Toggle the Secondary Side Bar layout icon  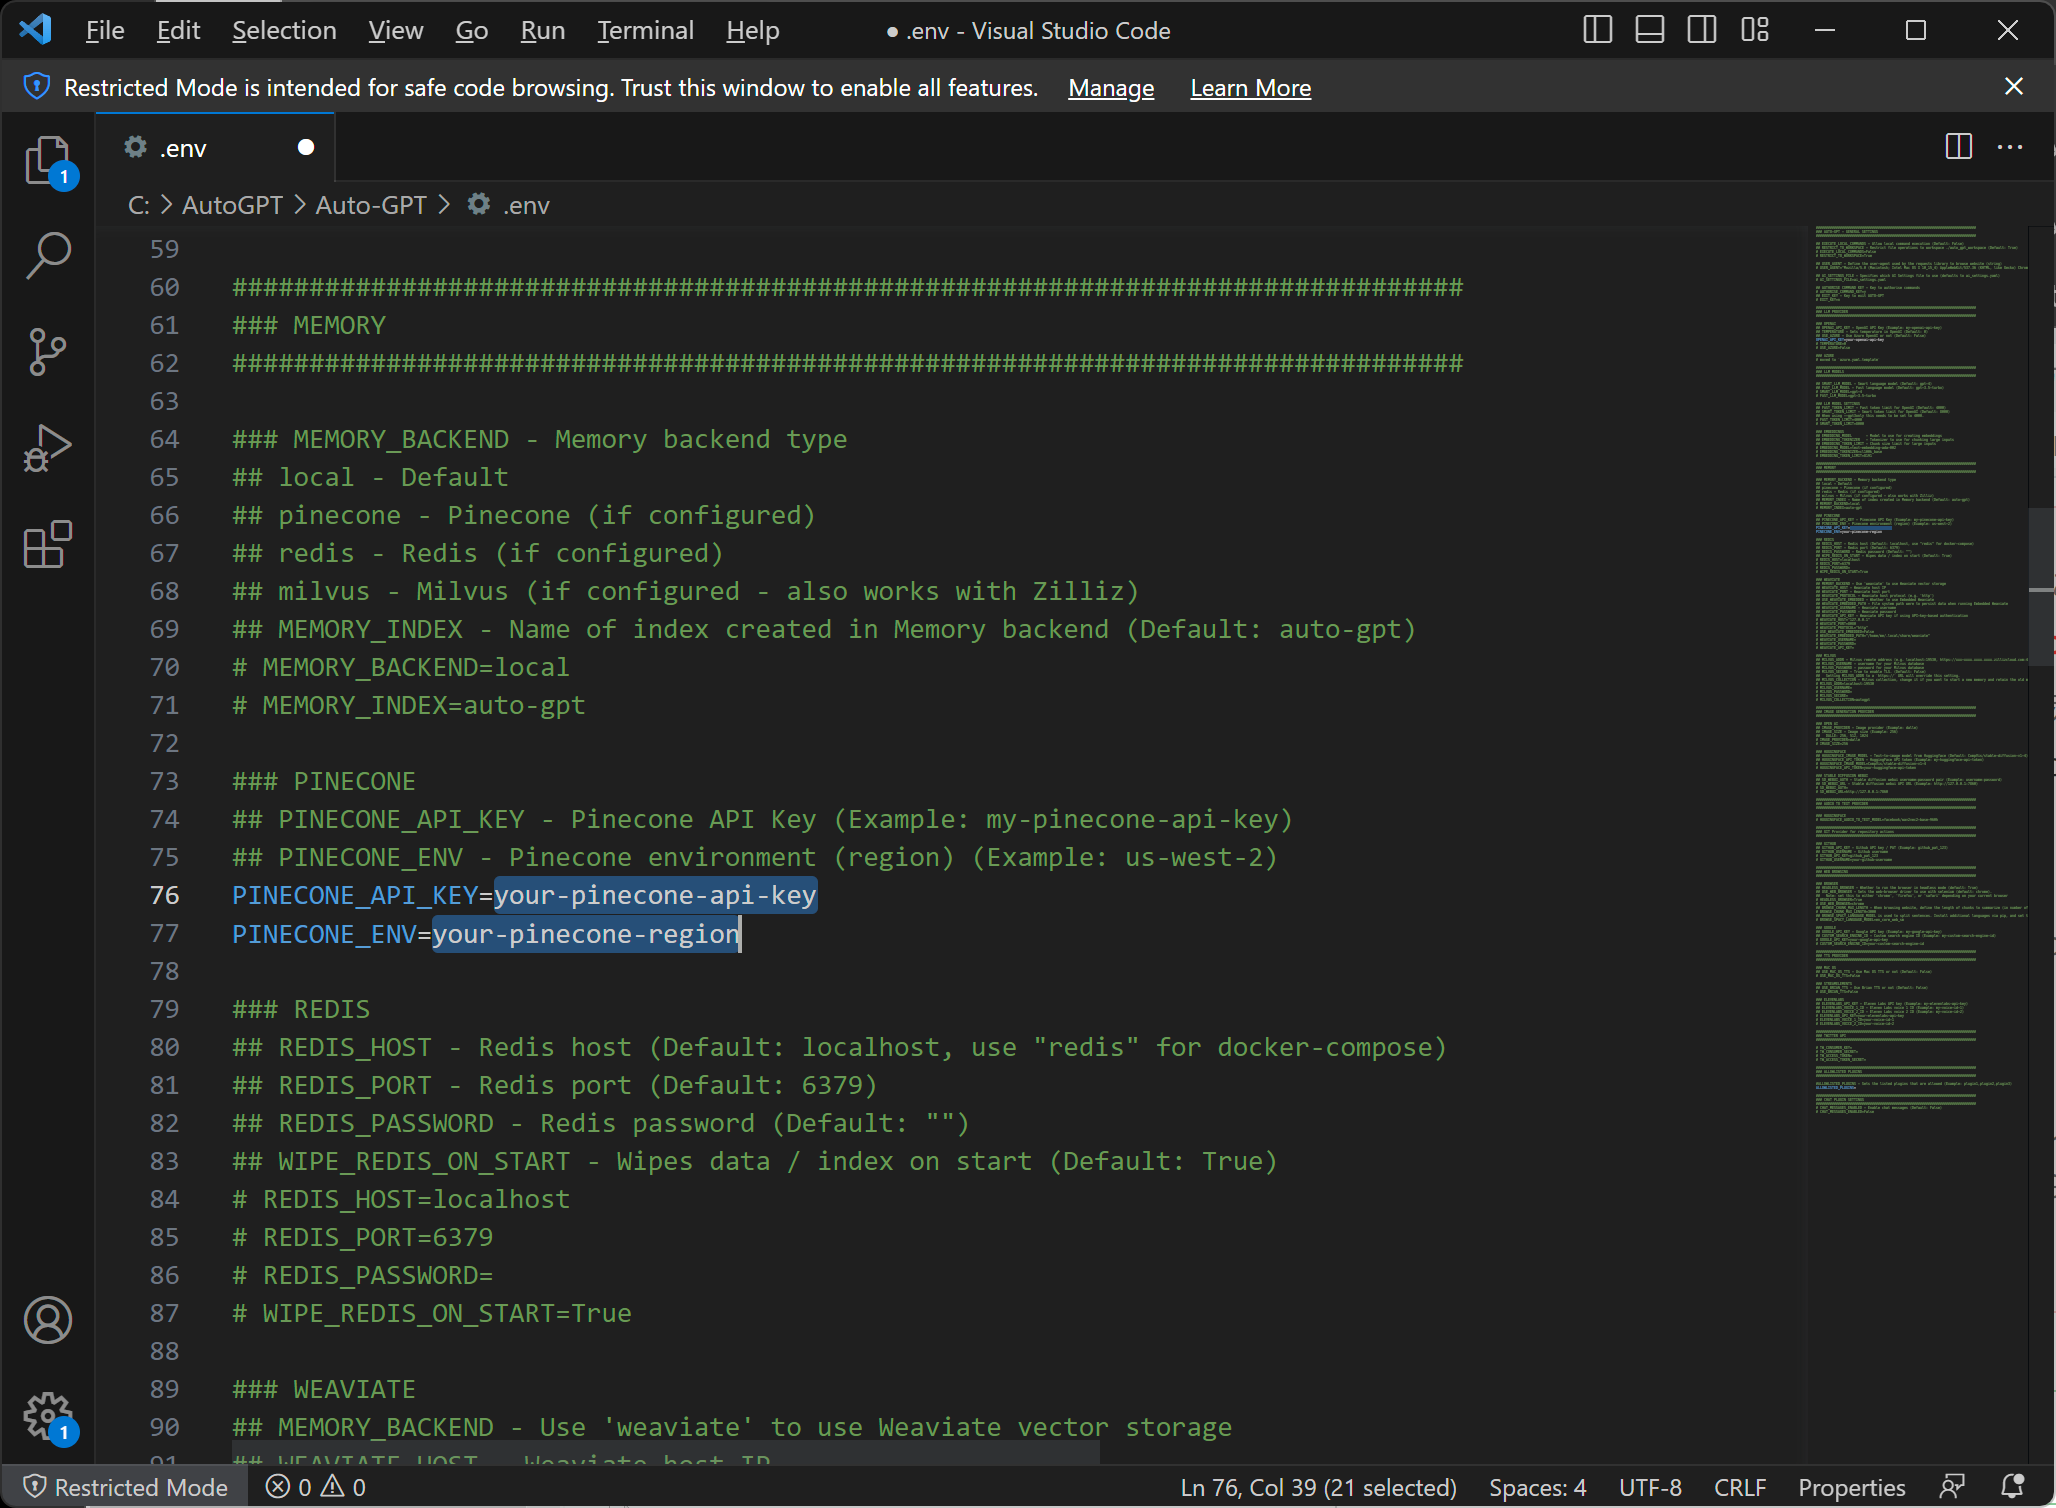click(x=1702, y=30)
